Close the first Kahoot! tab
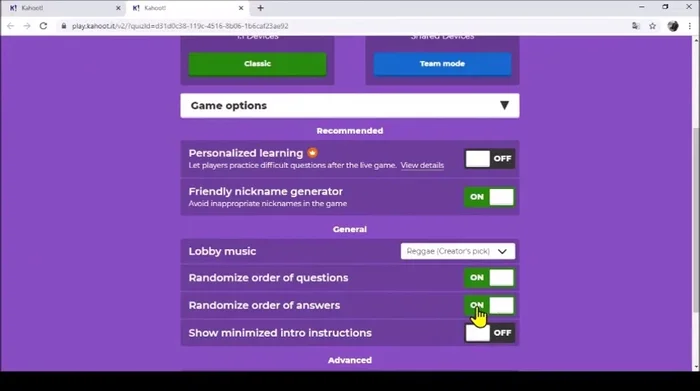 point(118,8)
